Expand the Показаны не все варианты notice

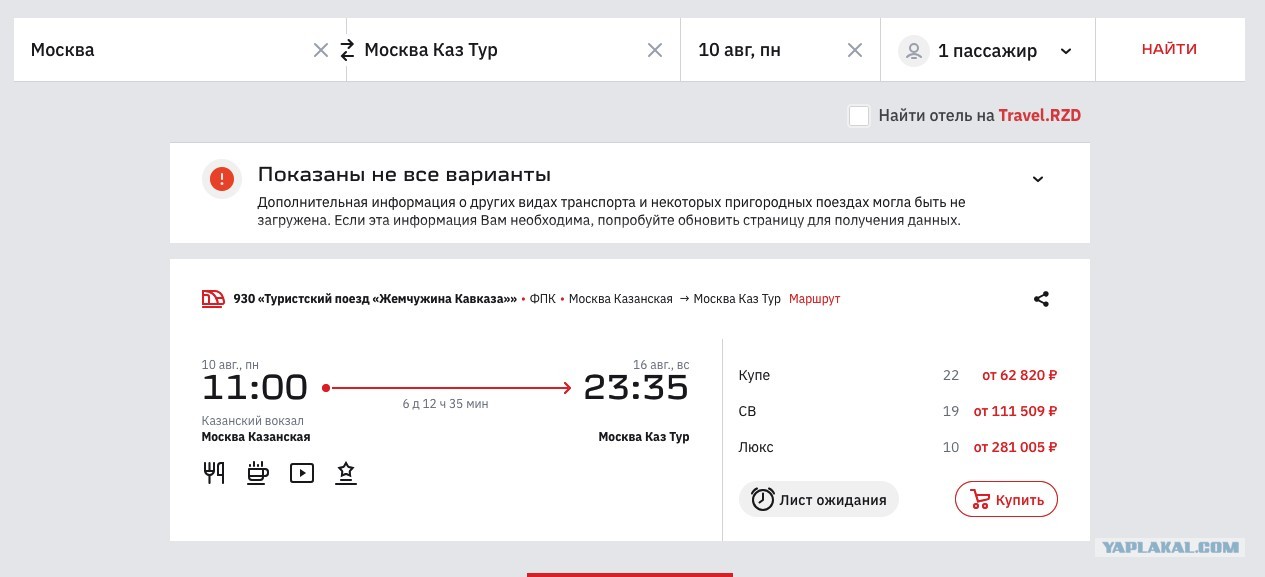pos(1038,179)
